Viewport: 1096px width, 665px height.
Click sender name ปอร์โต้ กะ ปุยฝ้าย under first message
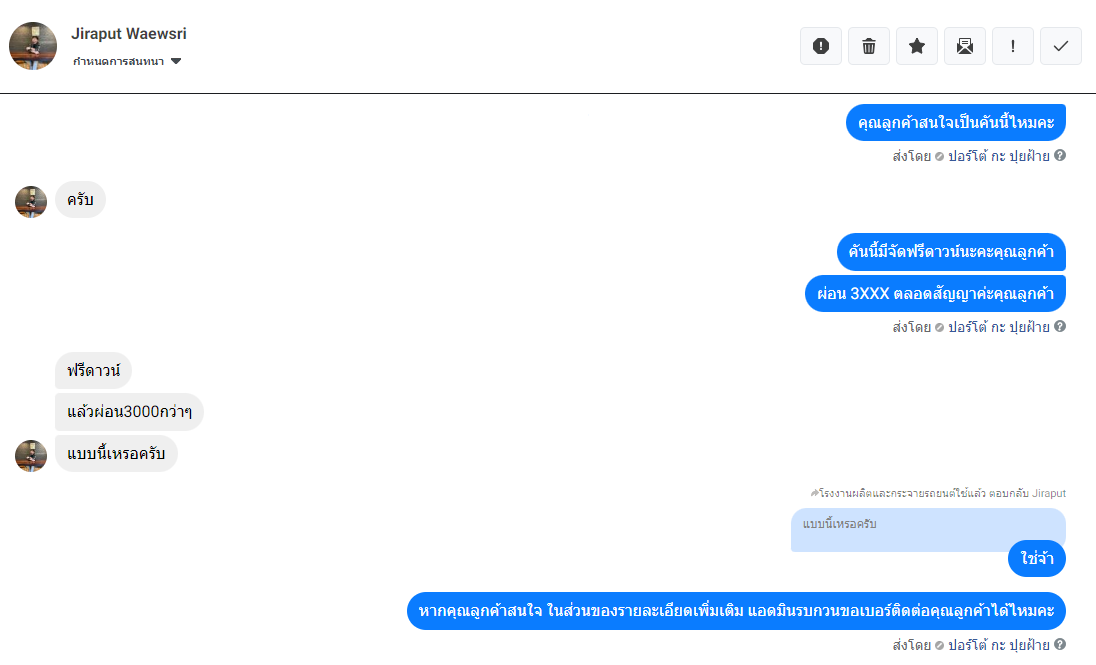[999, 156]
